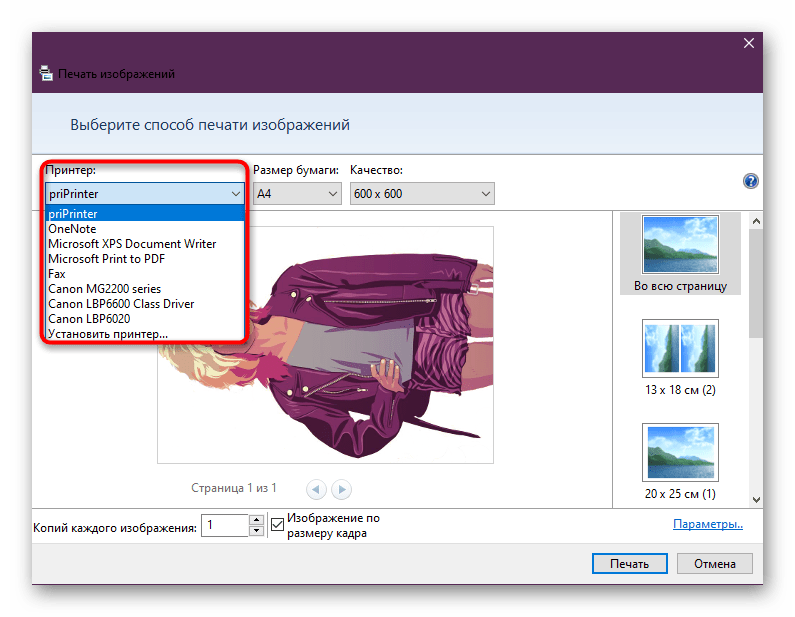795x617 pixels.
Task: Increase copies with stepper up arrow
Action: [257, 520]
